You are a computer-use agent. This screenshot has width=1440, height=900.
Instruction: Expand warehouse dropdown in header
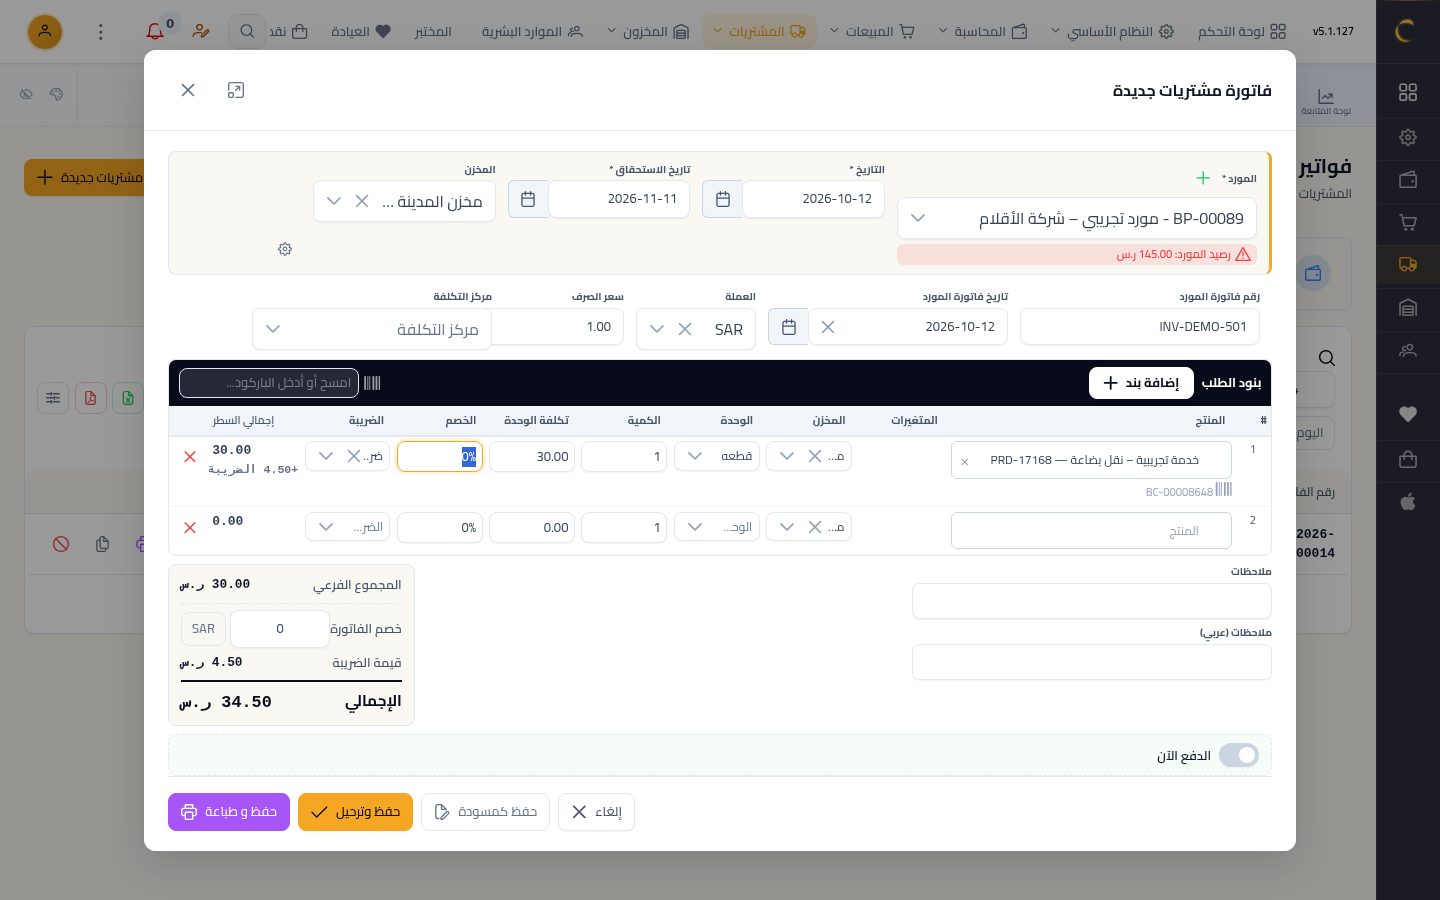(334, 201)
